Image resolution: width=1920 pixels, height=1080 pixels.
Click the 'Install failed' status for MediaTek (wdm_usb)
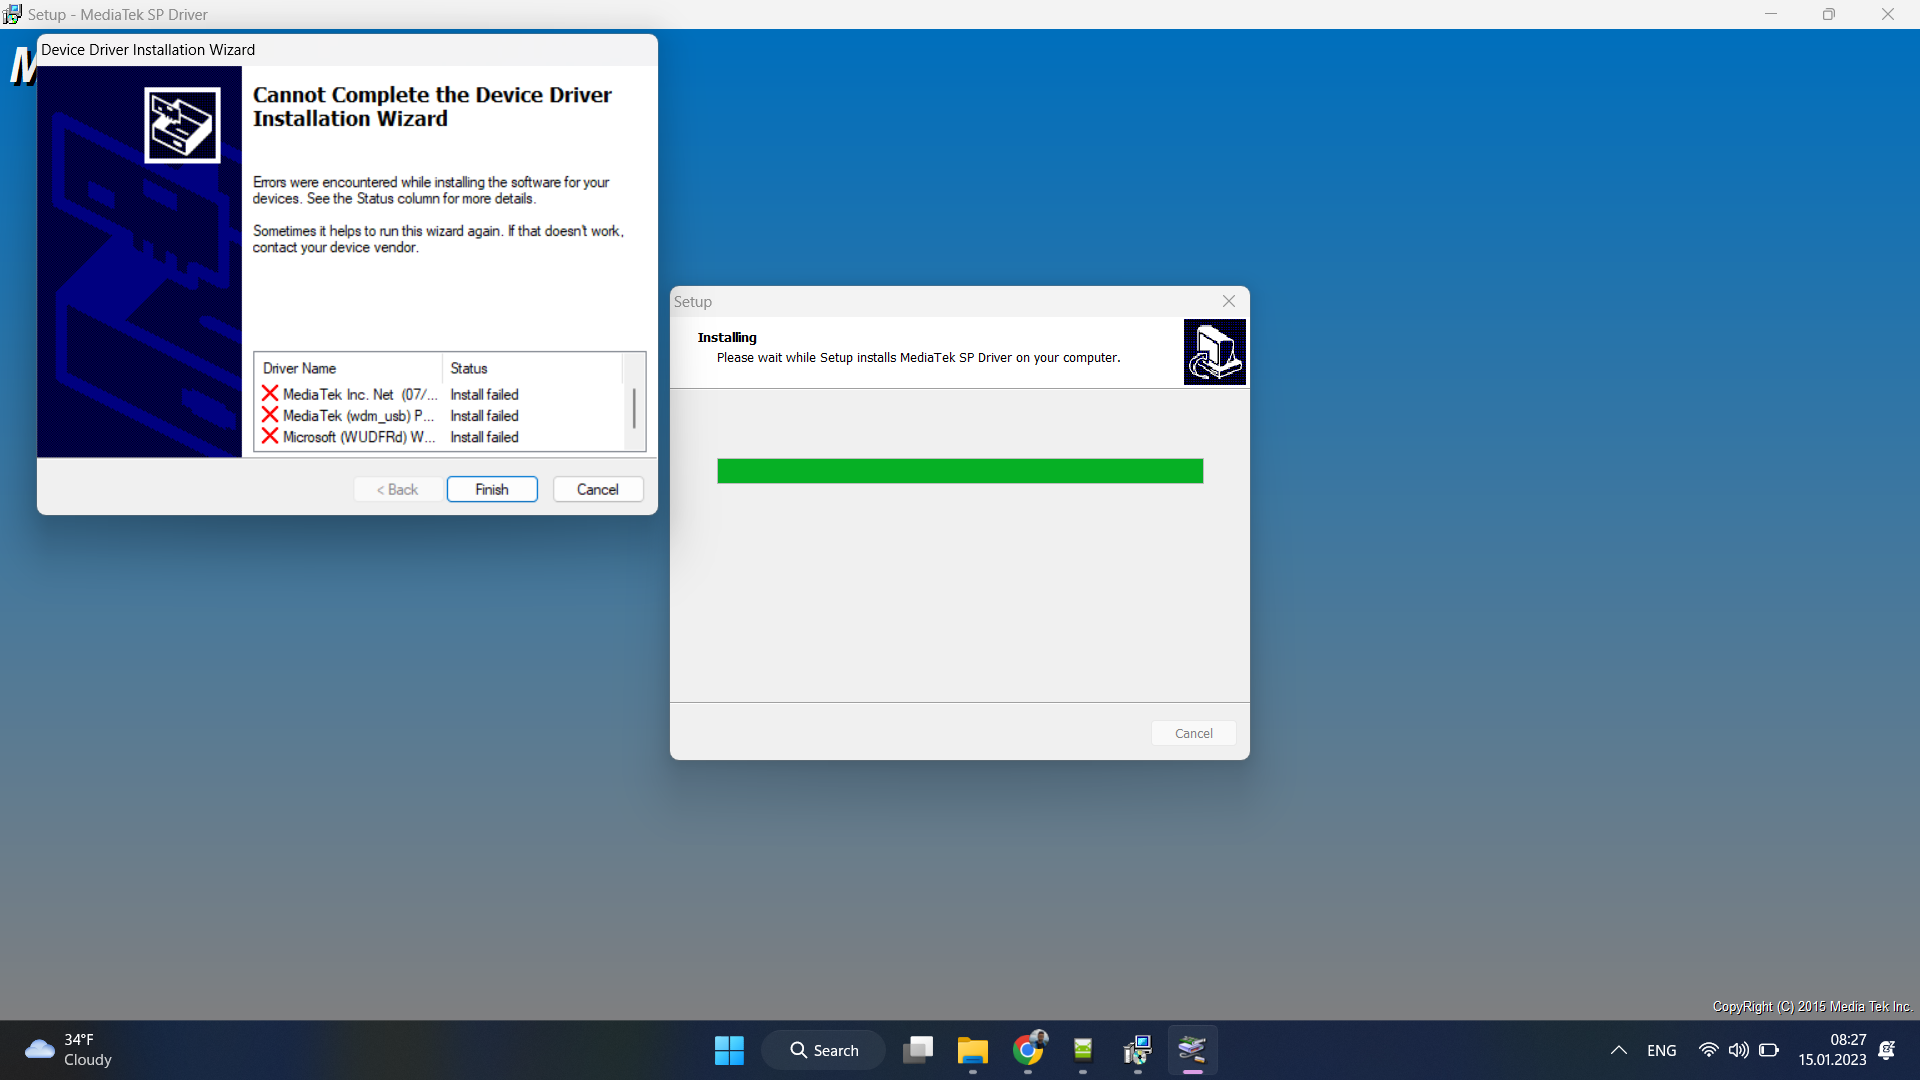click(484, 415)
